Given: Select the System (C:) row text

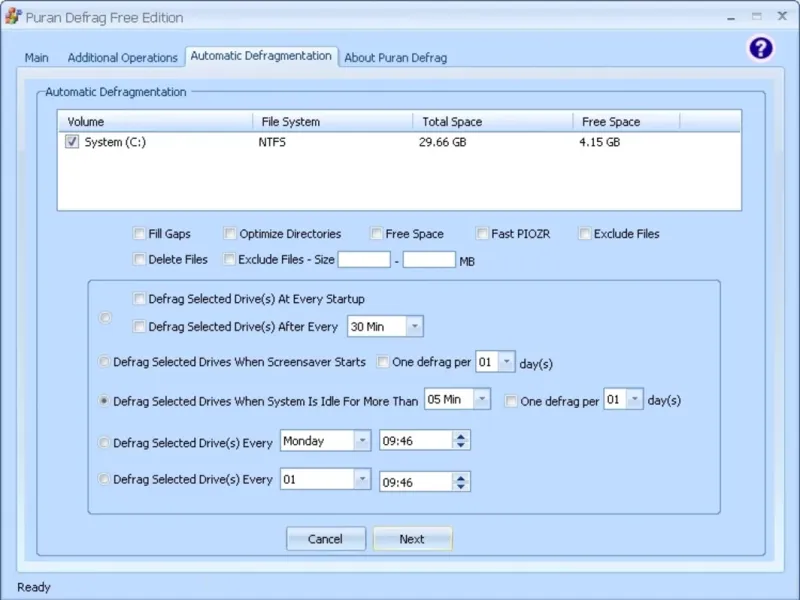Looking at the screenshot, I should click(115, 142).
